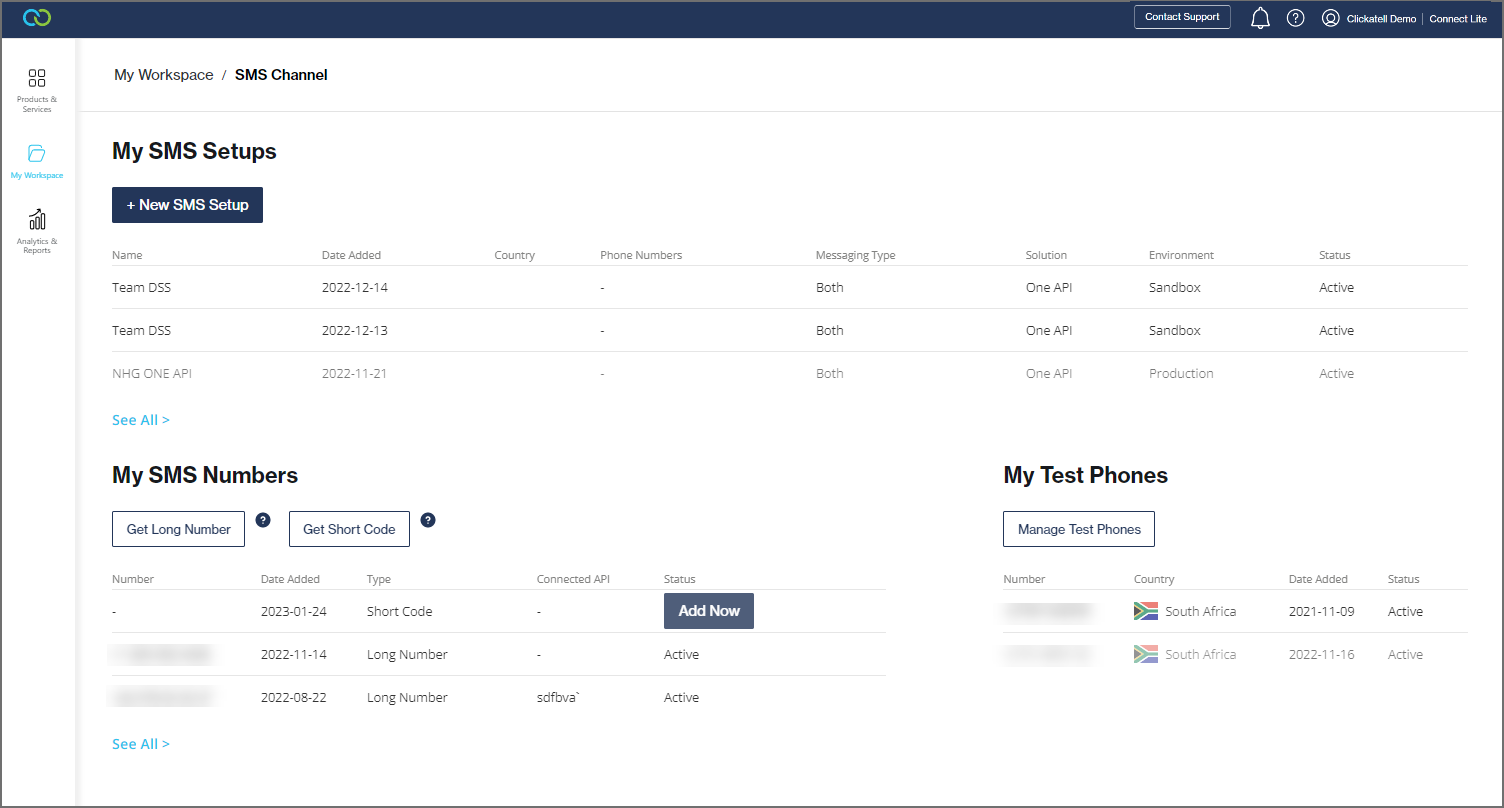
Task: Open Manage Test Phones
Action: pos(1079,529)
